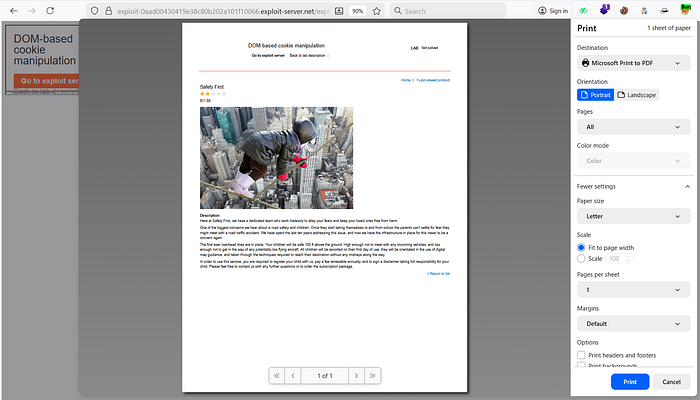This screenshot has height=400, width=700.
Task: Open the Color mode dropdown
Action: (x=633, y=161)
